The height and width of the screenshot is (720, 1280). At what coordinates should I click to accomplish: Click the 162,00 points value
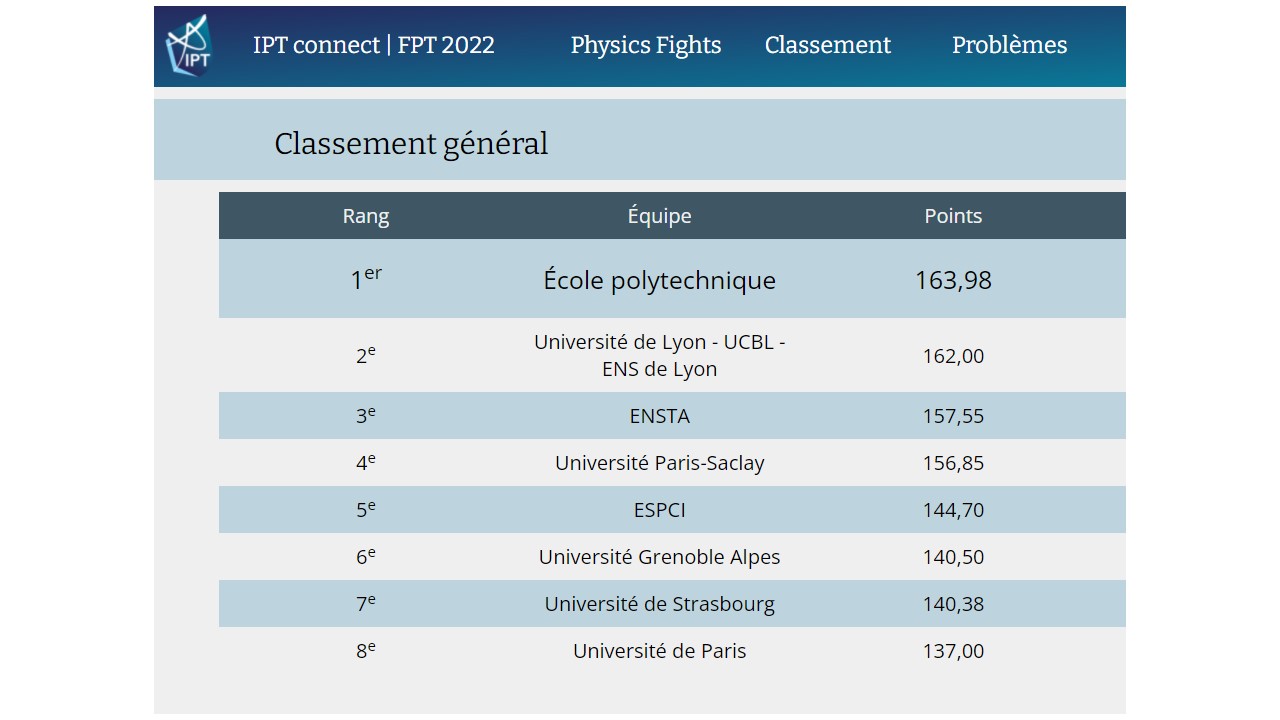click(953, 356)
